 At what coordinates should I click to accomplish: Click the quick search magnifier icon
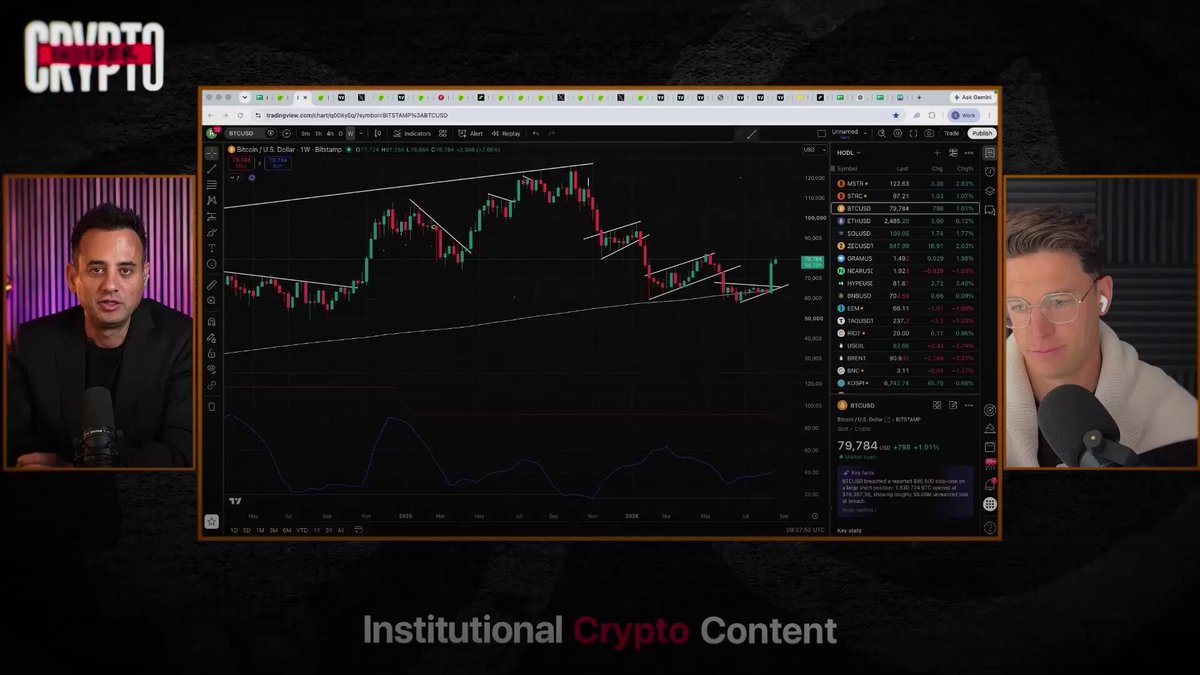(881, 133)
